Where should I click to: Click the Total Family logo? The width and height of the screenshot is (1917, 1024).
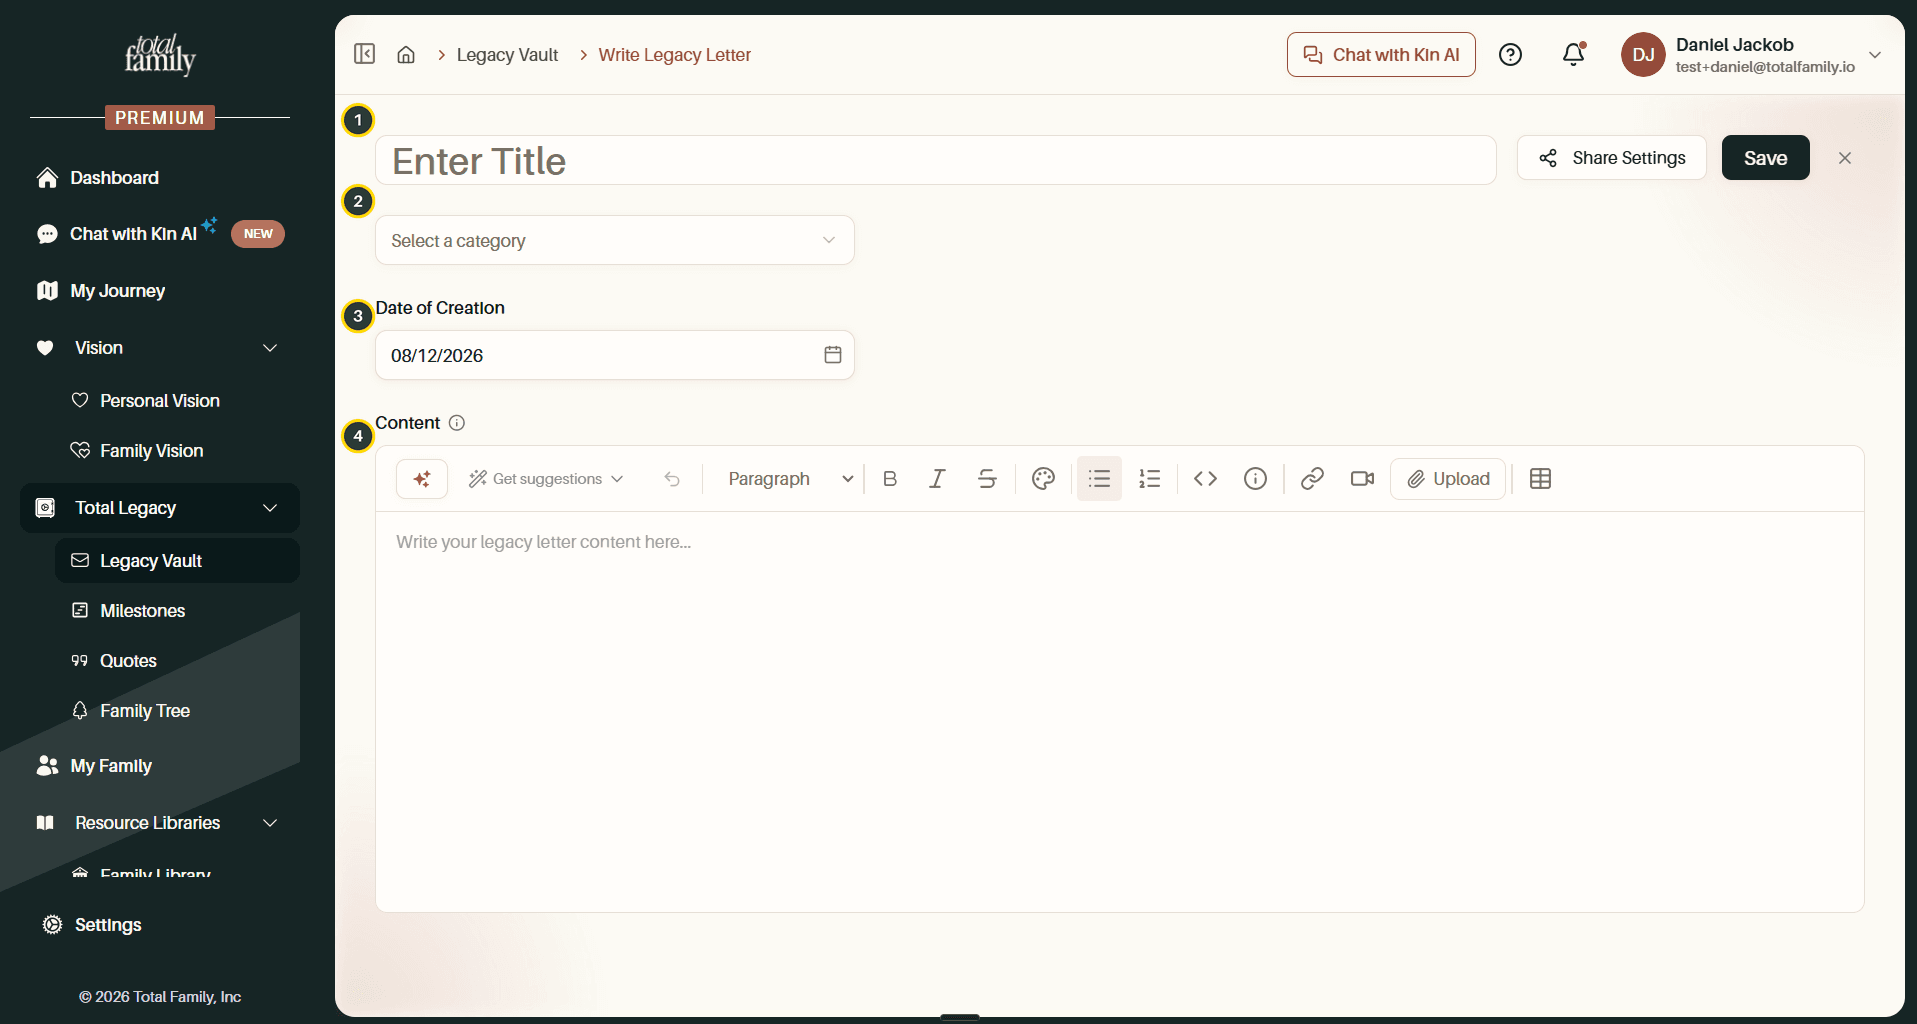(x=160, y=55)
